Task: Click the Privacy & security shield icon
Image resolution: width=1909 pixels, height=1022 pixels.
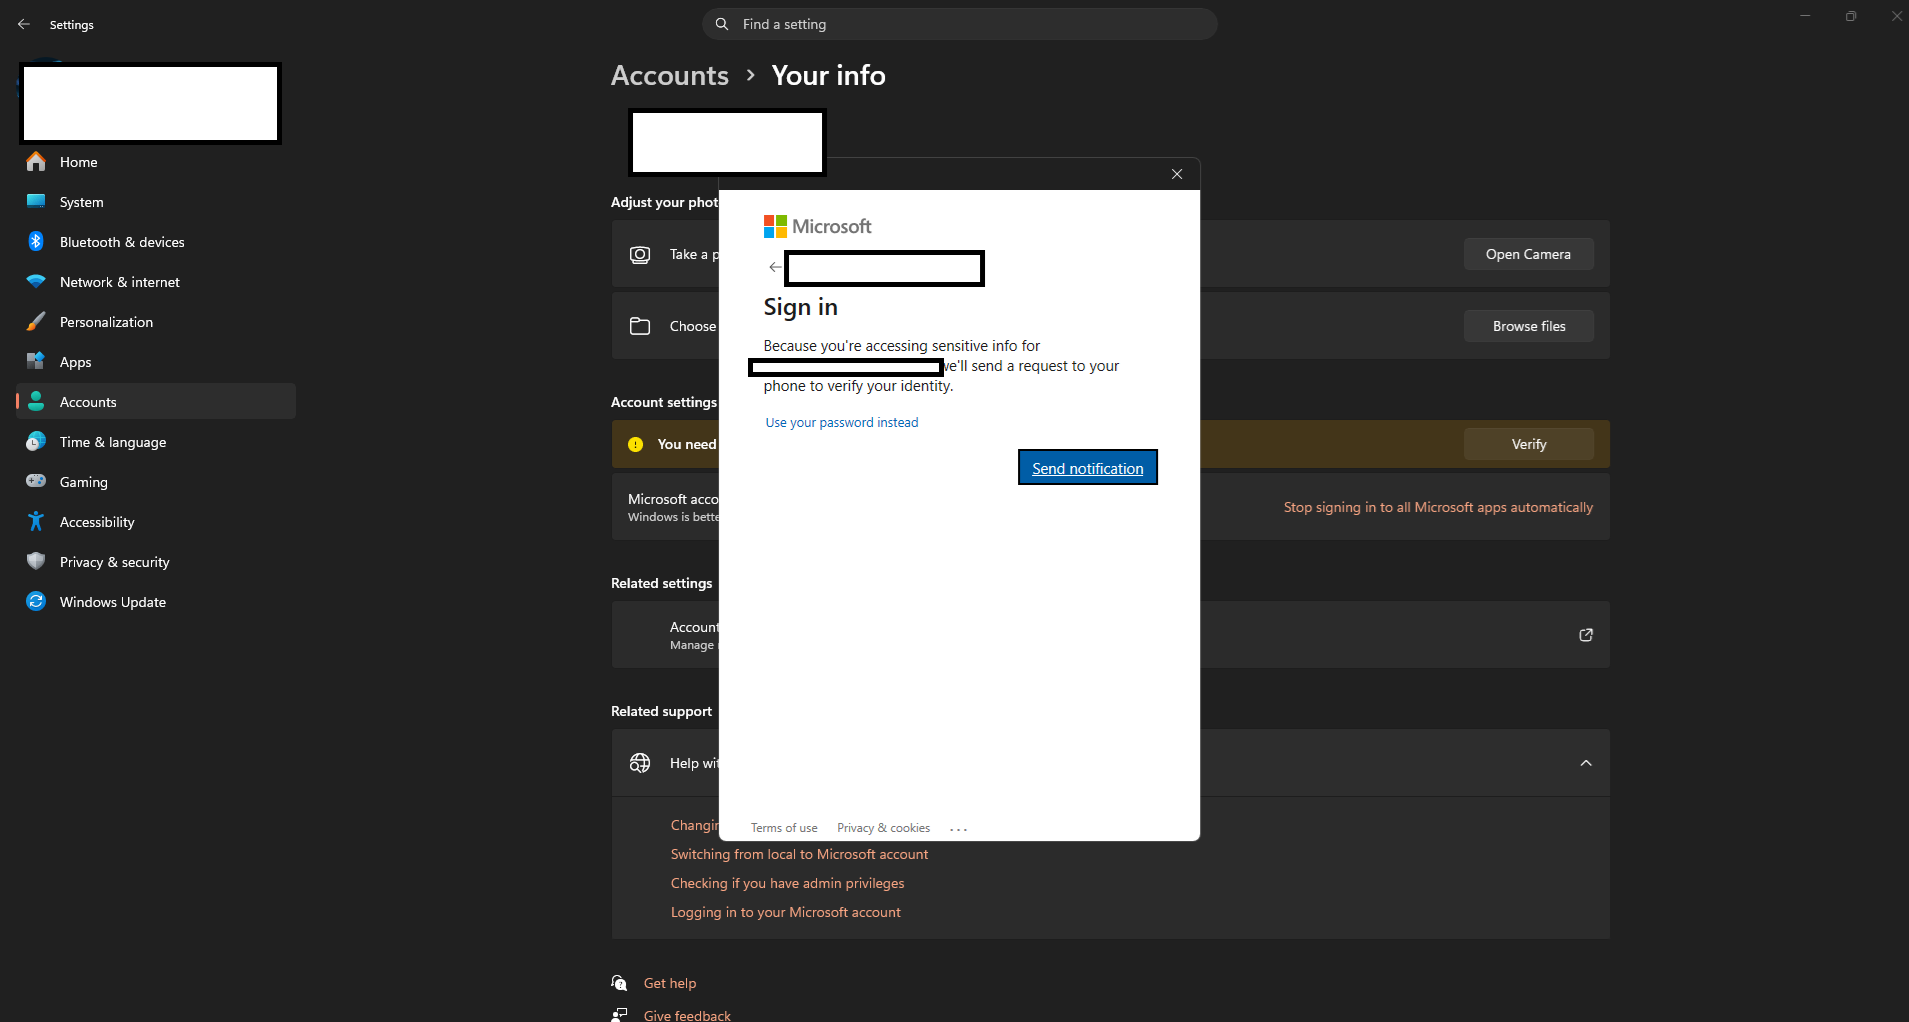Action: tap(36, 562)
